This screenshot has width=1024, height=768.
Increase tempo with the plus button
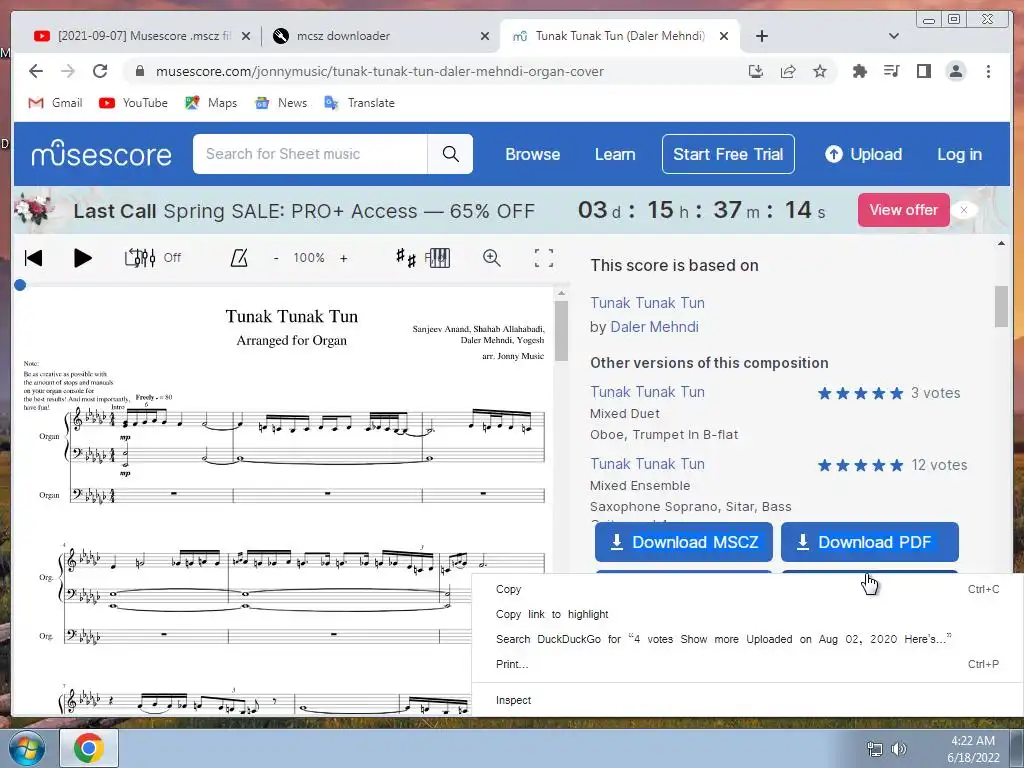tap(344, 258)
